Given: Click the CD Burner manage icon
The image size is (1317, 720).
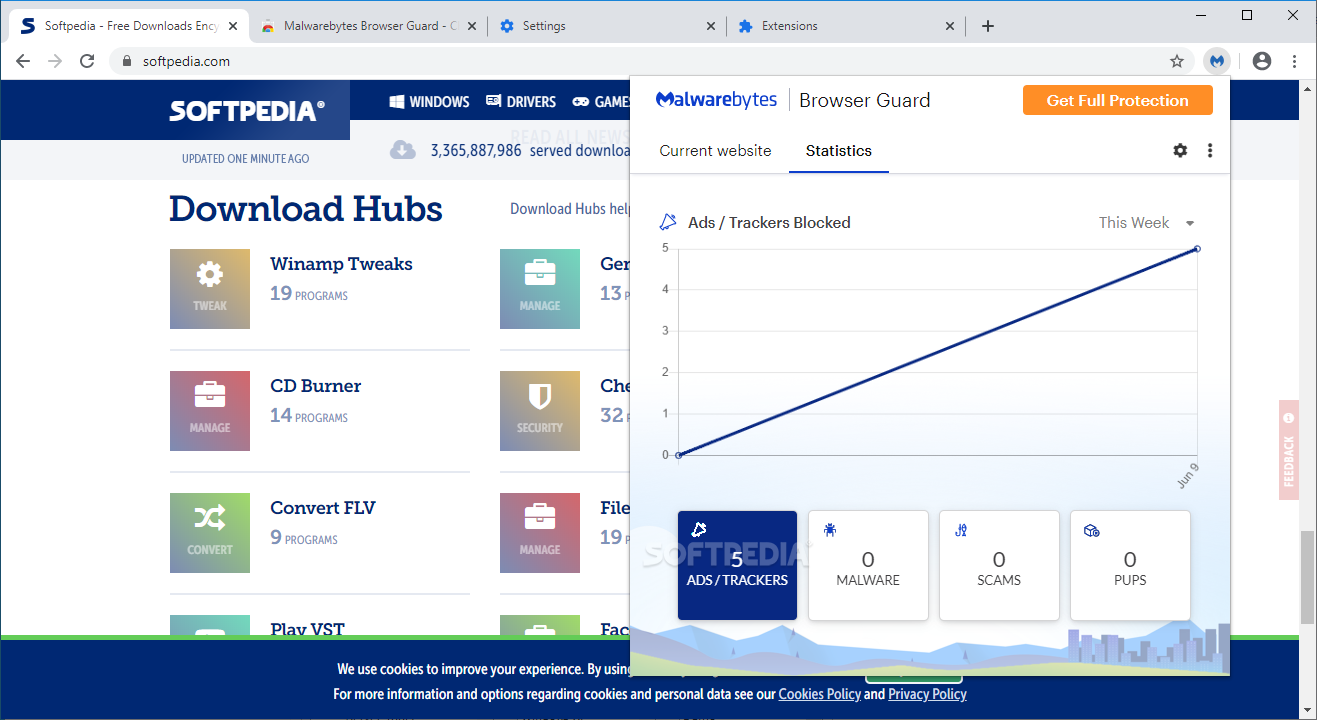Looking at the screenshot, I should (x=210, y=411).
